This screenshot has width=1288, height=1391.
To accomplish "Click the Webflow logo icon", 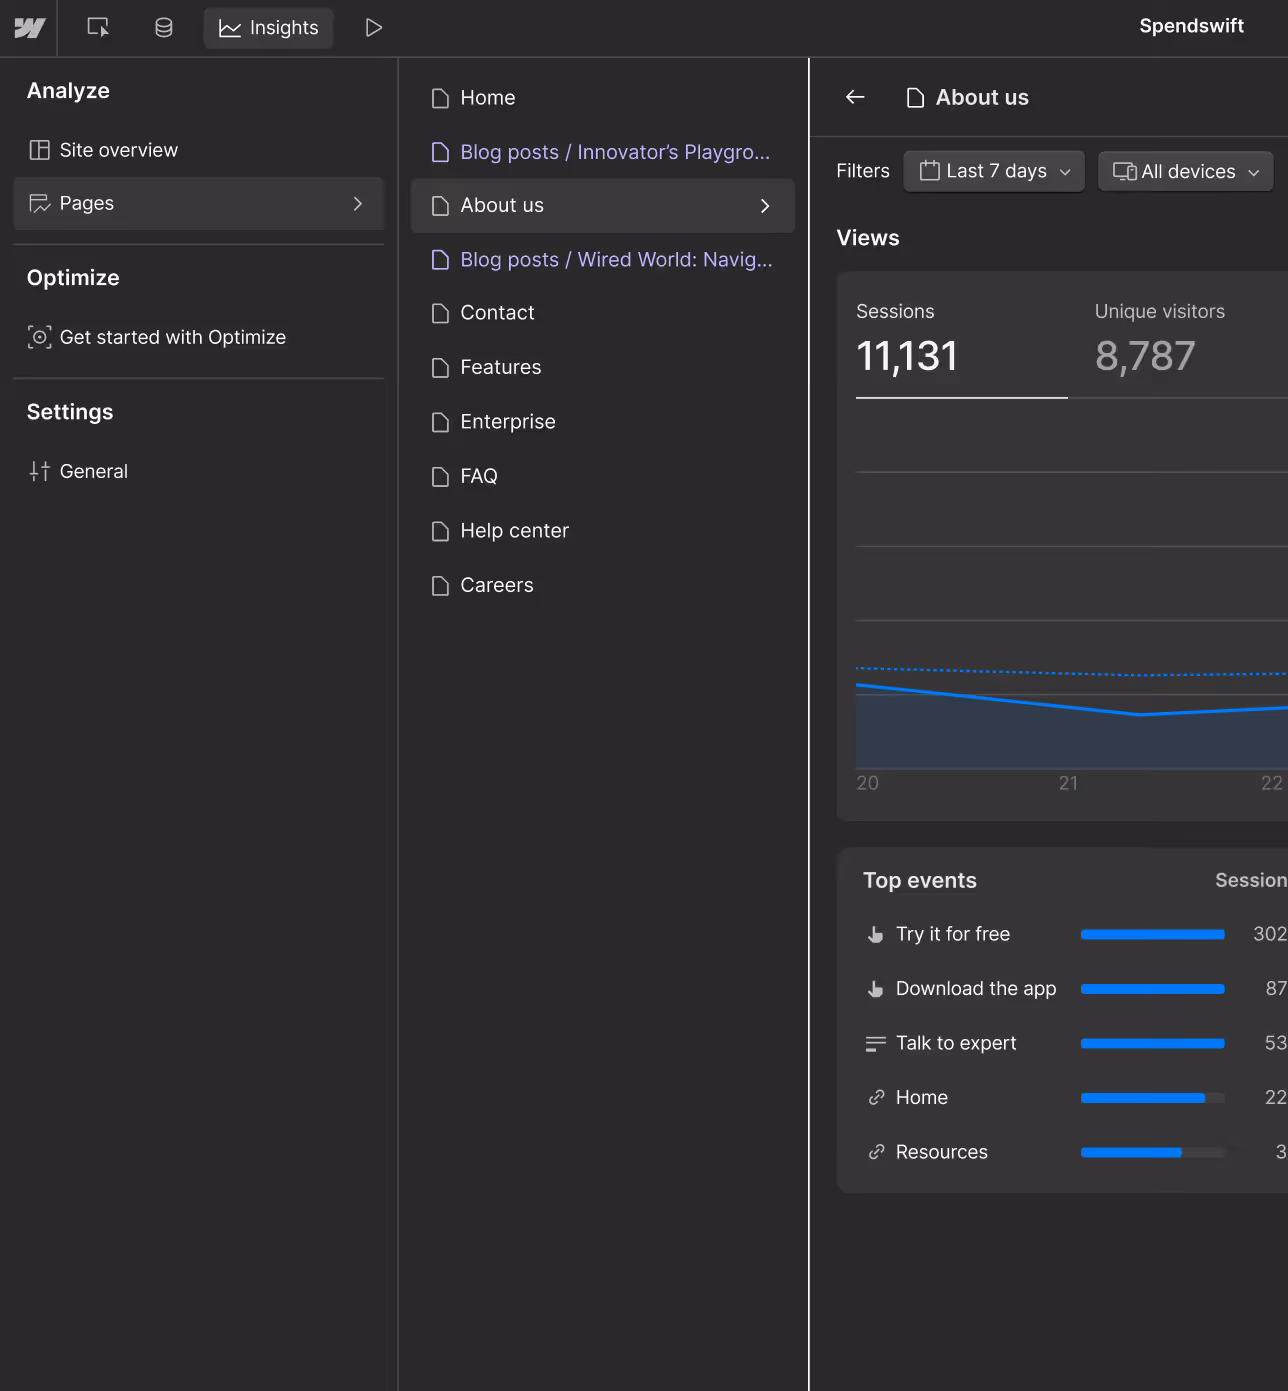I will [30, 28].
